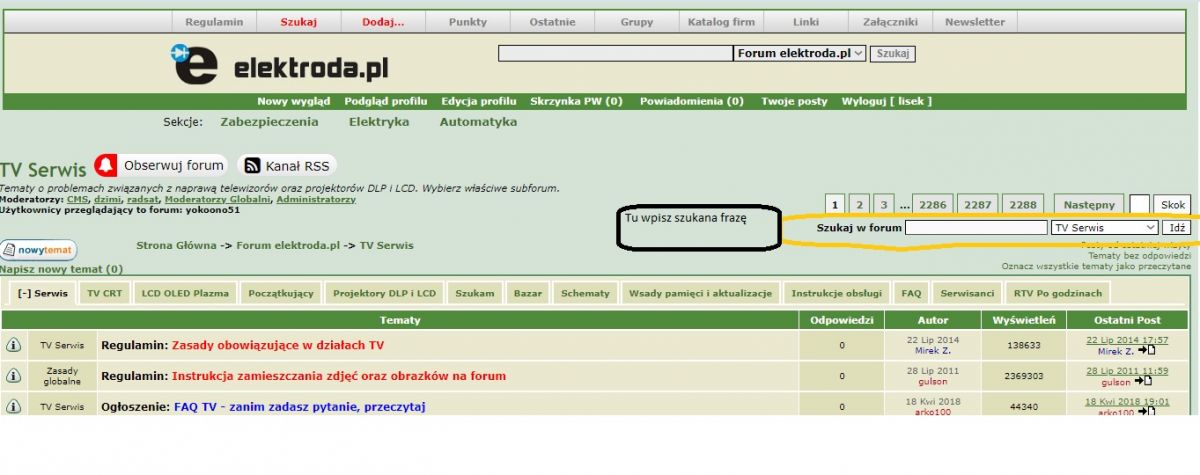Open Skrzynka PW (0)
The height and width of the screenshot is (475, 1200).
[576, 101]
